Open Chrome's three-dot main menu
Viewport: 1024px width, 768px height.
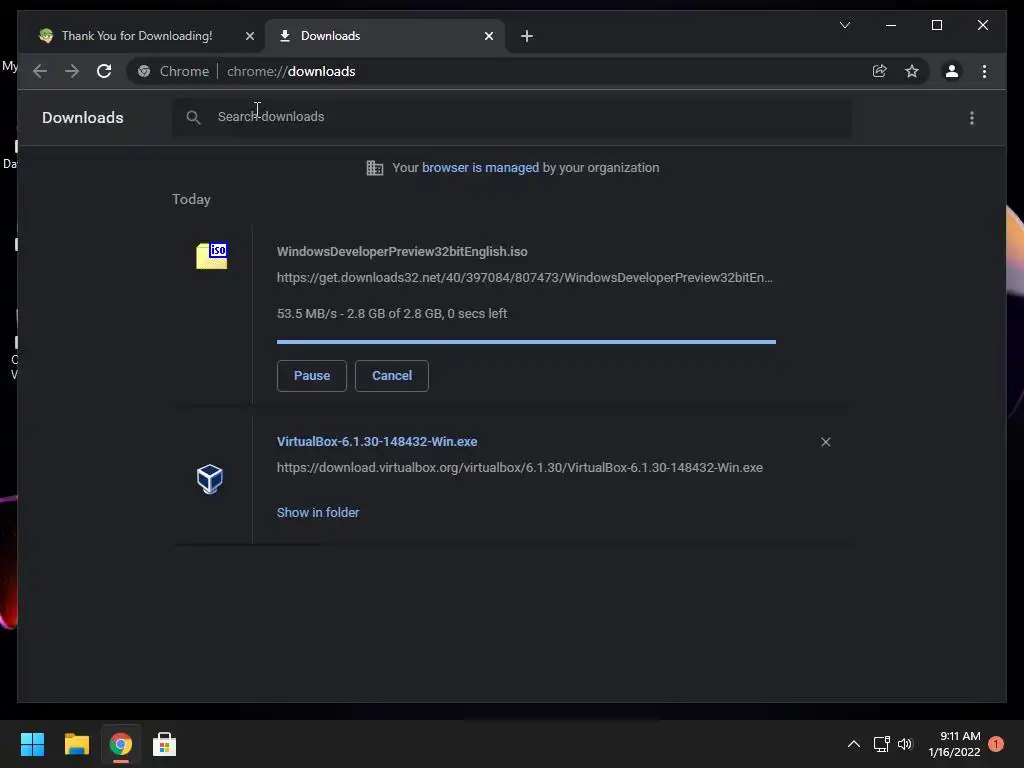984,71
